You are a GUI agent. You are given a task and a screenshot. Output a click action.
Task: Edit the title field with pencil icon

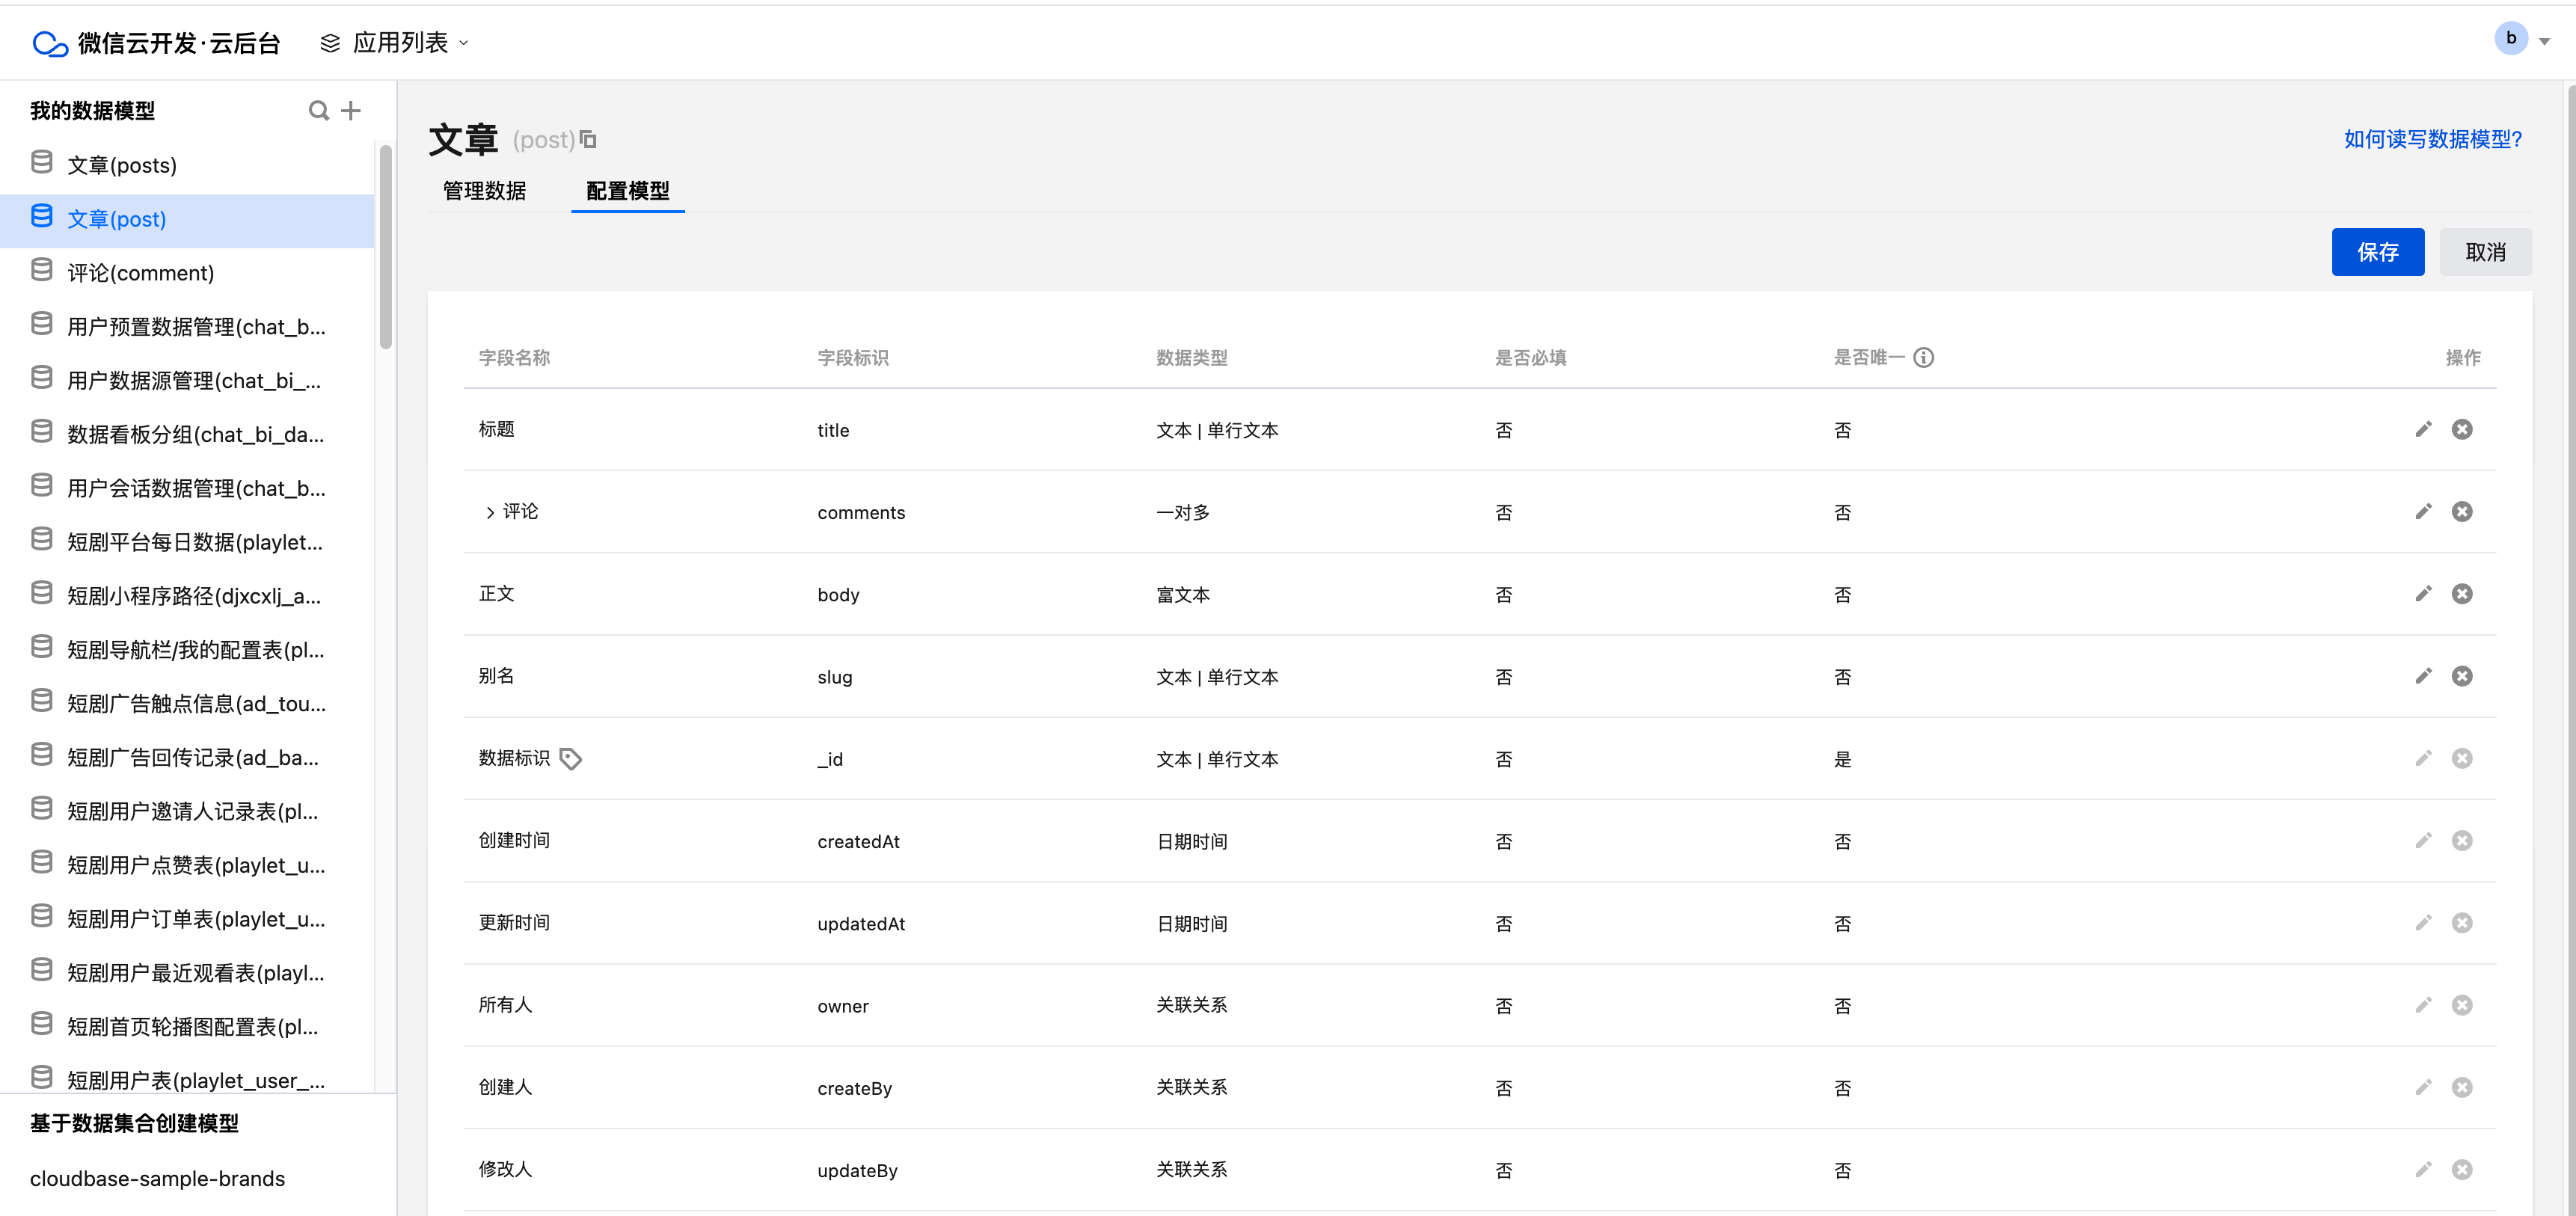tap(2423, 430)
